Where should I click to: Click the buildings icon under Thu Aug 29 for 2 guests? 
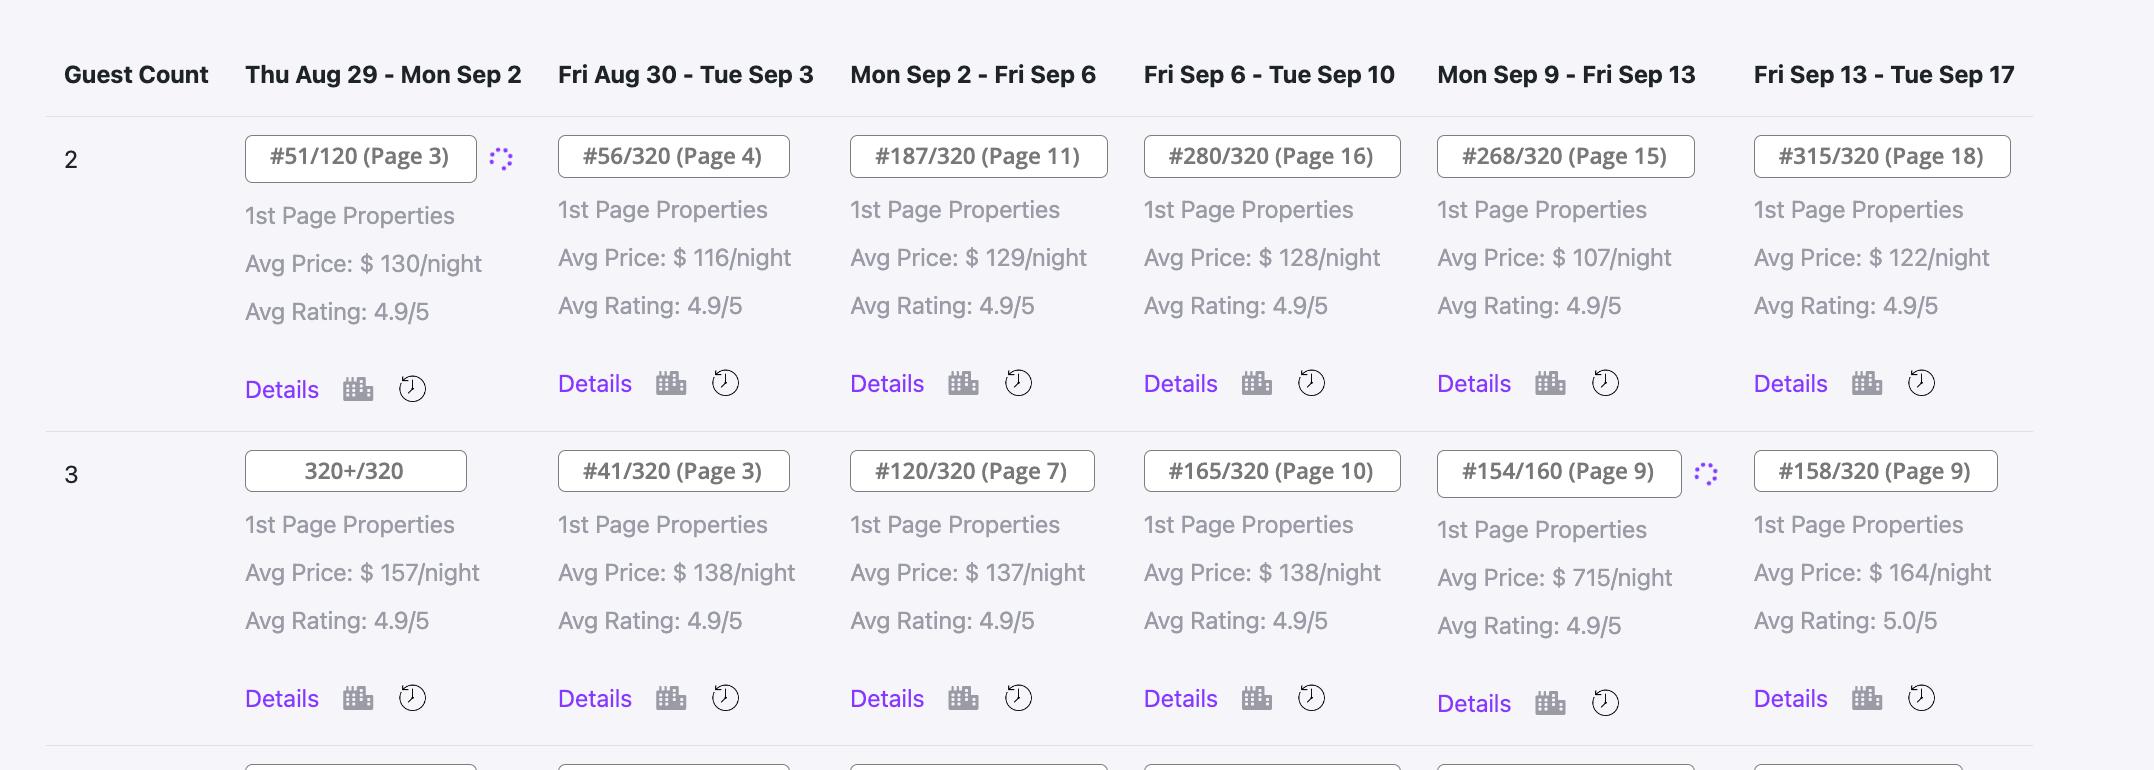(358, 389)
